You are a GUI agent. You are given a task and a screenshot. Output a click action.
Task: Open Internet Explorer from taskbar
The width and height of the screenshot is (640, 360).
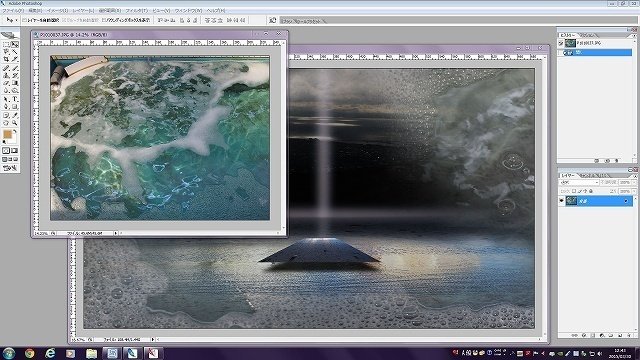click(x=50, y=353)
